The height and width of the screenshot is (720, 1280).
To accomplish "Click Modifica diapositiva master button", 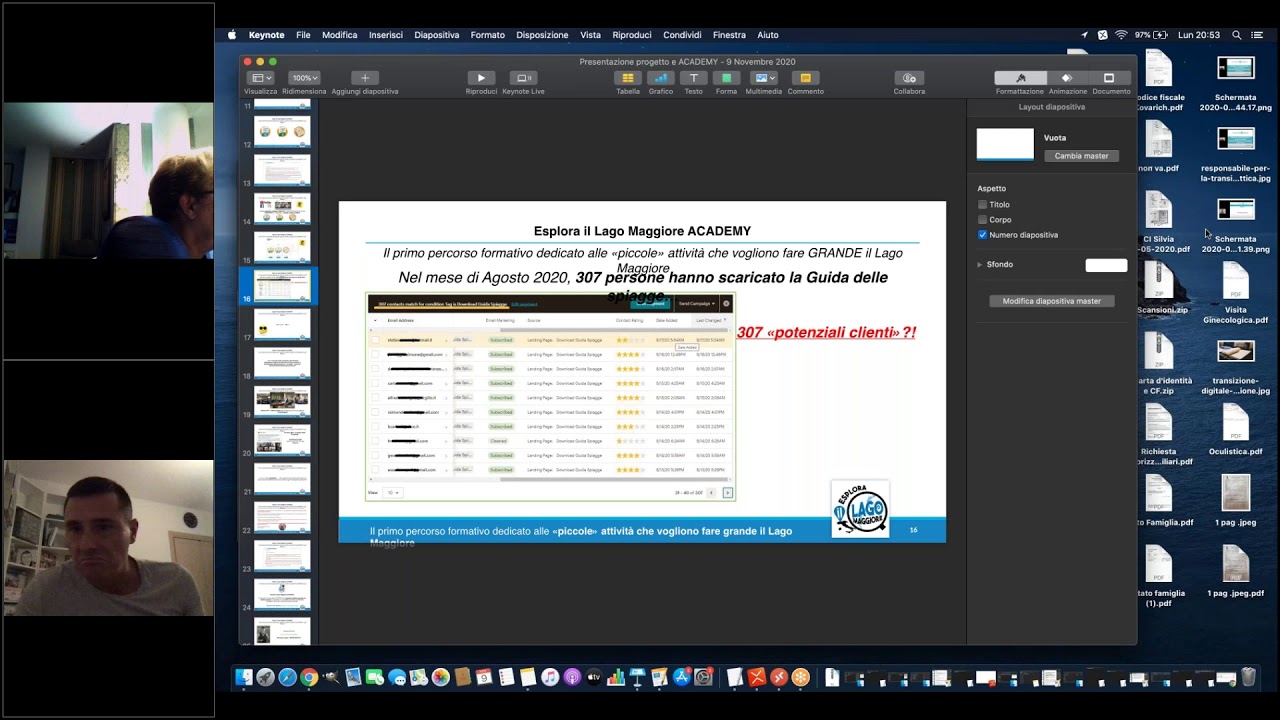I will pyautogui.click(x=1052, y=301).
